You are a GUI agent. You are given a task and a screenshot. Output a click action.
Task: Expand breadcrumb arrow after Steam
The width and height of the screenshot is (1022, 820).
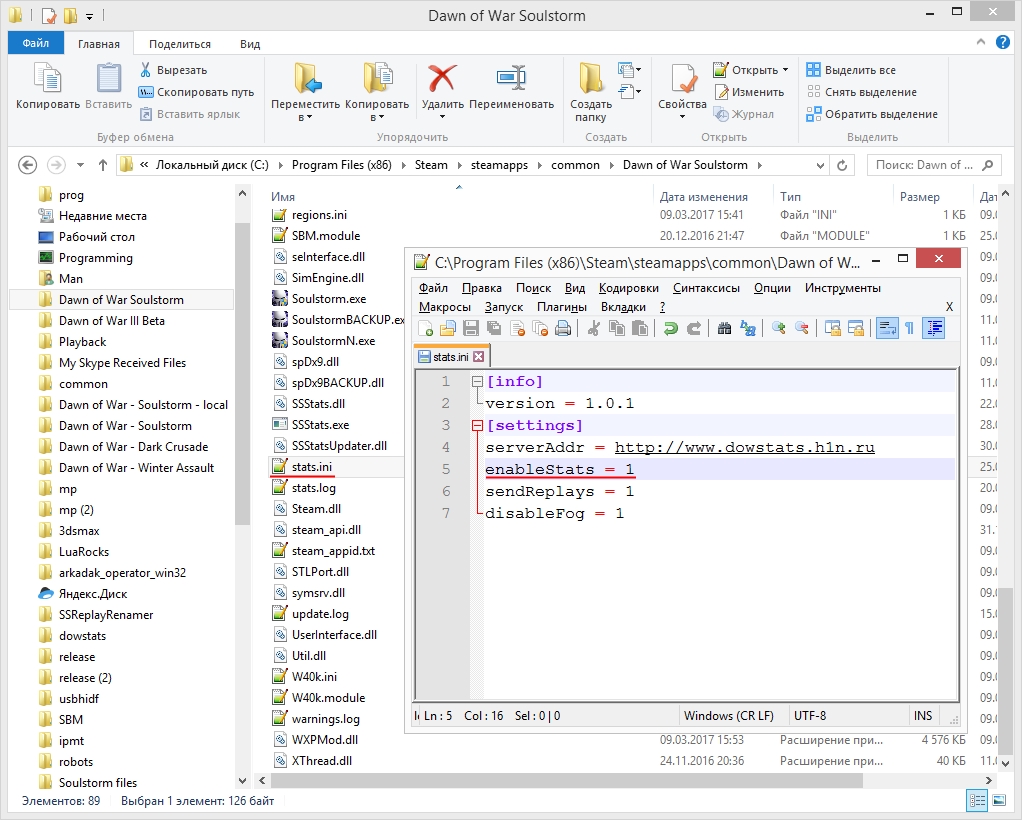(459, 166)
